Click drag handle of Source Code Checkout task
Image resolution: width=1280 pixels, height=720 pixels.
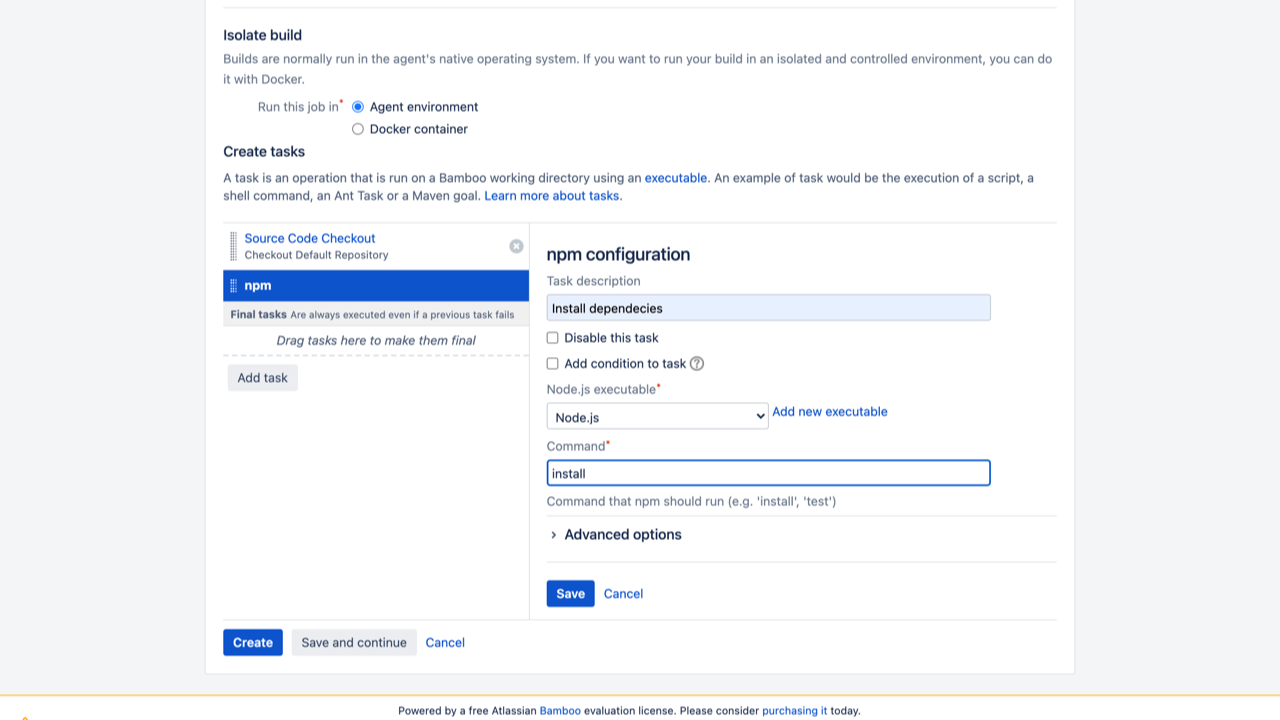coord(234,246)
